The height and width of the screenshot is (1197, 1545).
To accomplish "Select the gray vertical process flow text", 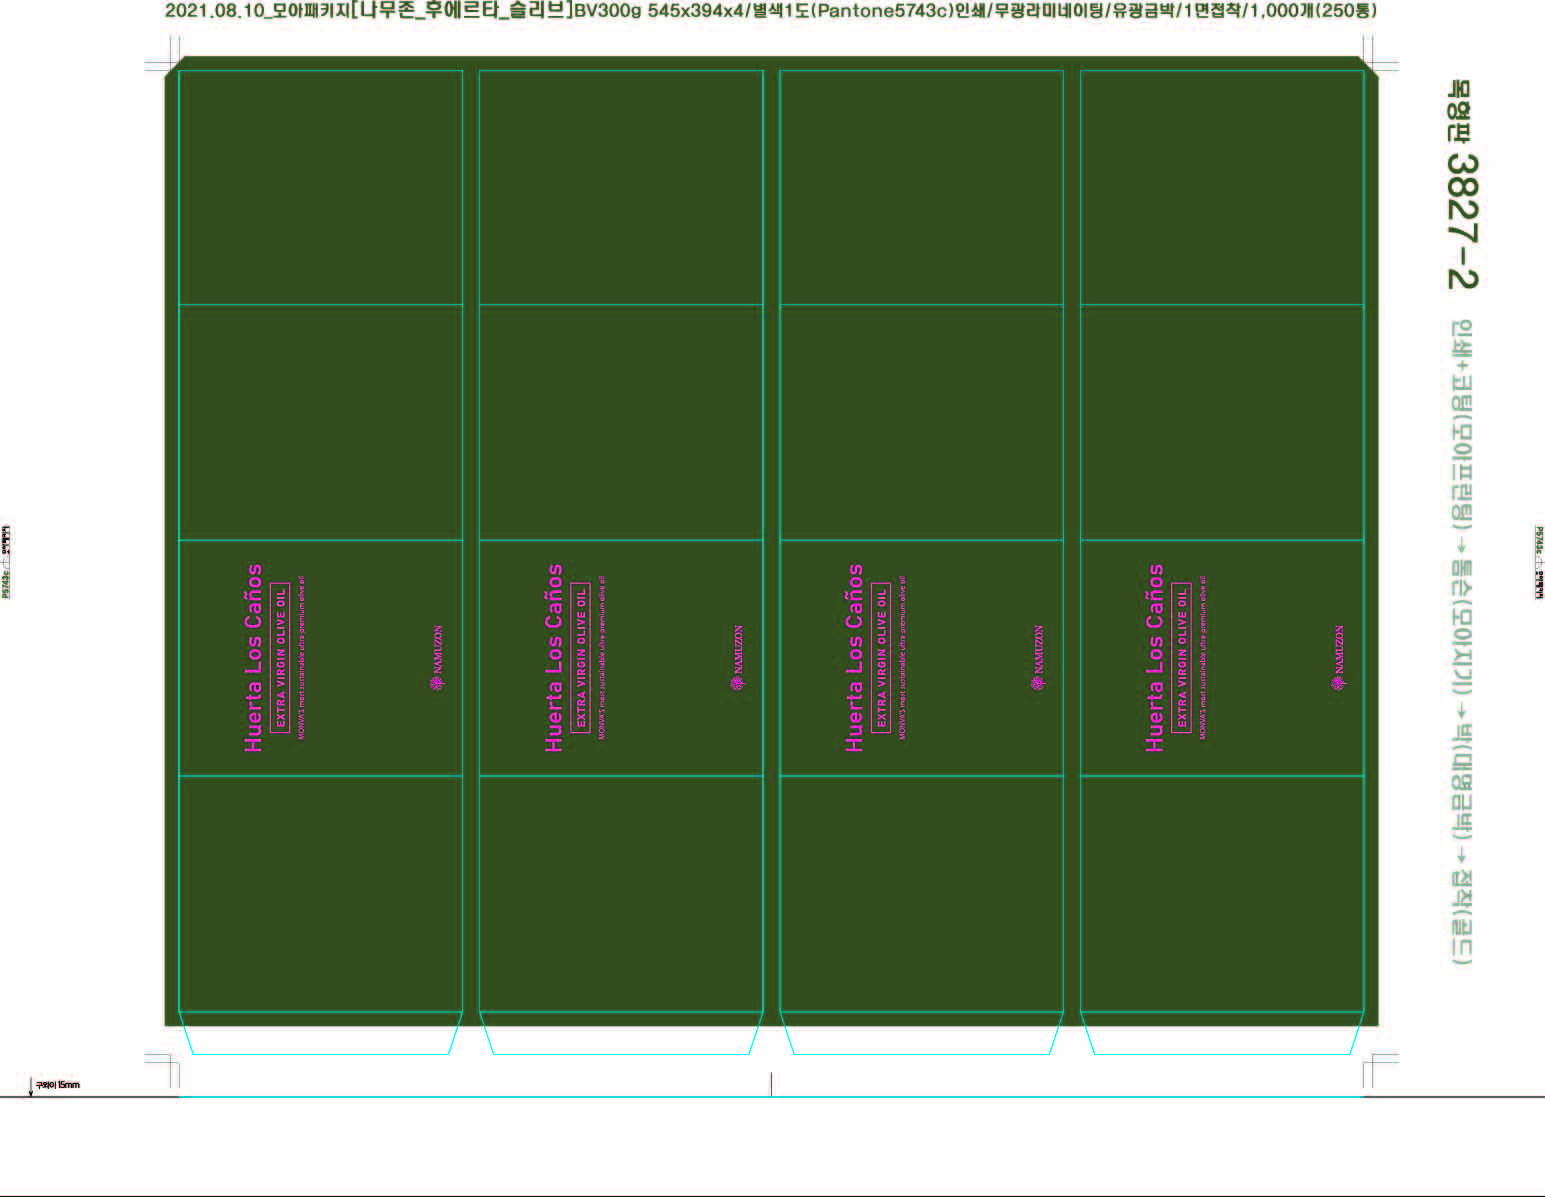I will tap(1461, 642).
